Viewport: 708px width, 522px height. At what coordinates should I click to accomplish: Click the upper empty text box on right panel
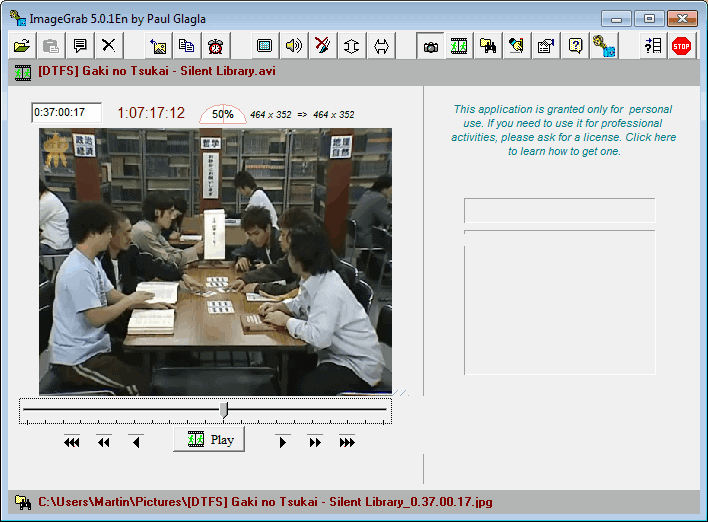click(x=559, y=210)
